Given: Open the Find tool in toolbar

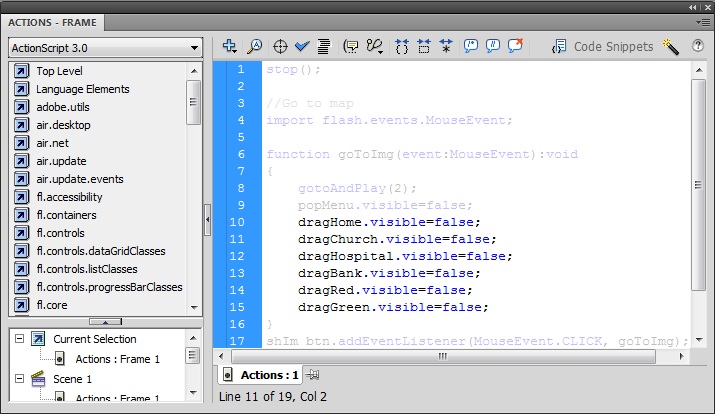Looking at the screenshot, I should pos(254,46).
